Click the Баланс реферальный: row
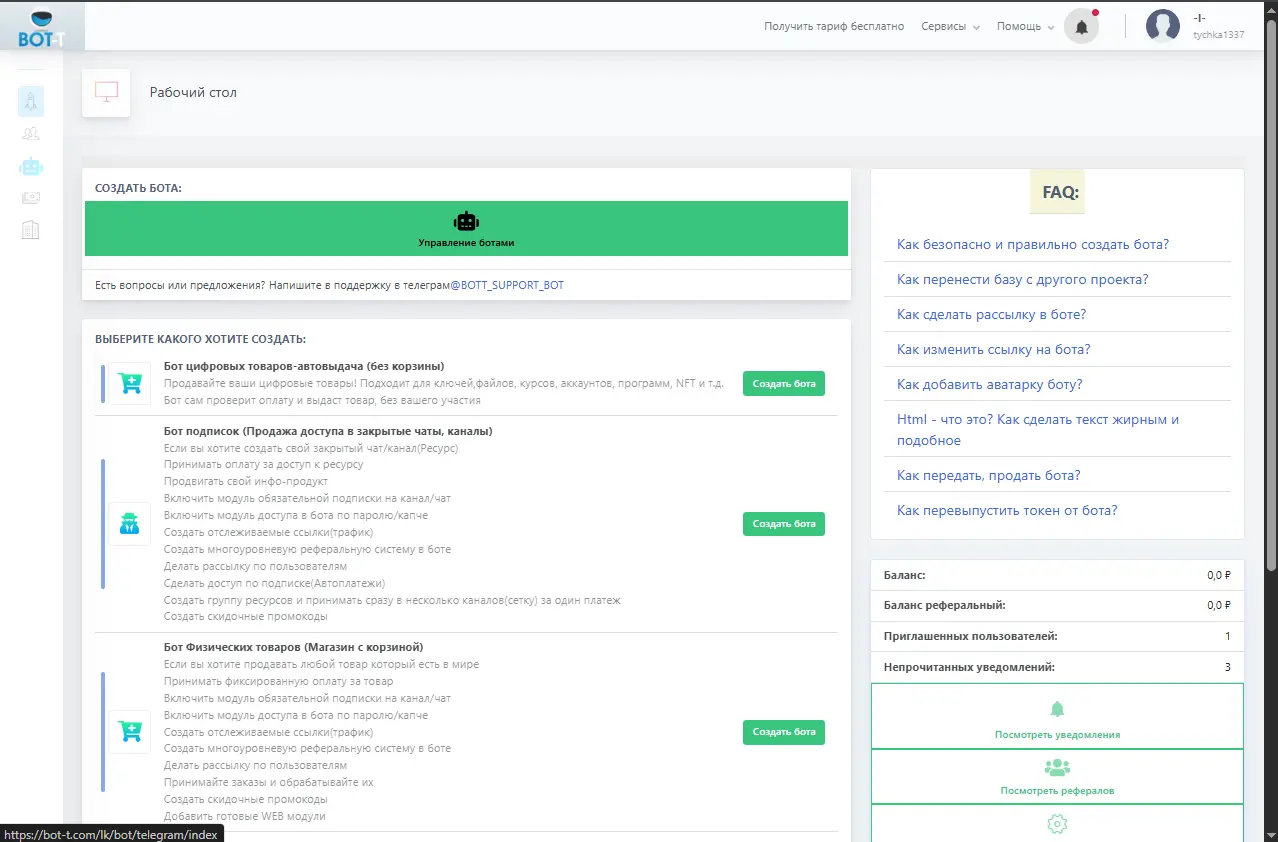Viewport: 1278px width, 842px height. 1057,605
